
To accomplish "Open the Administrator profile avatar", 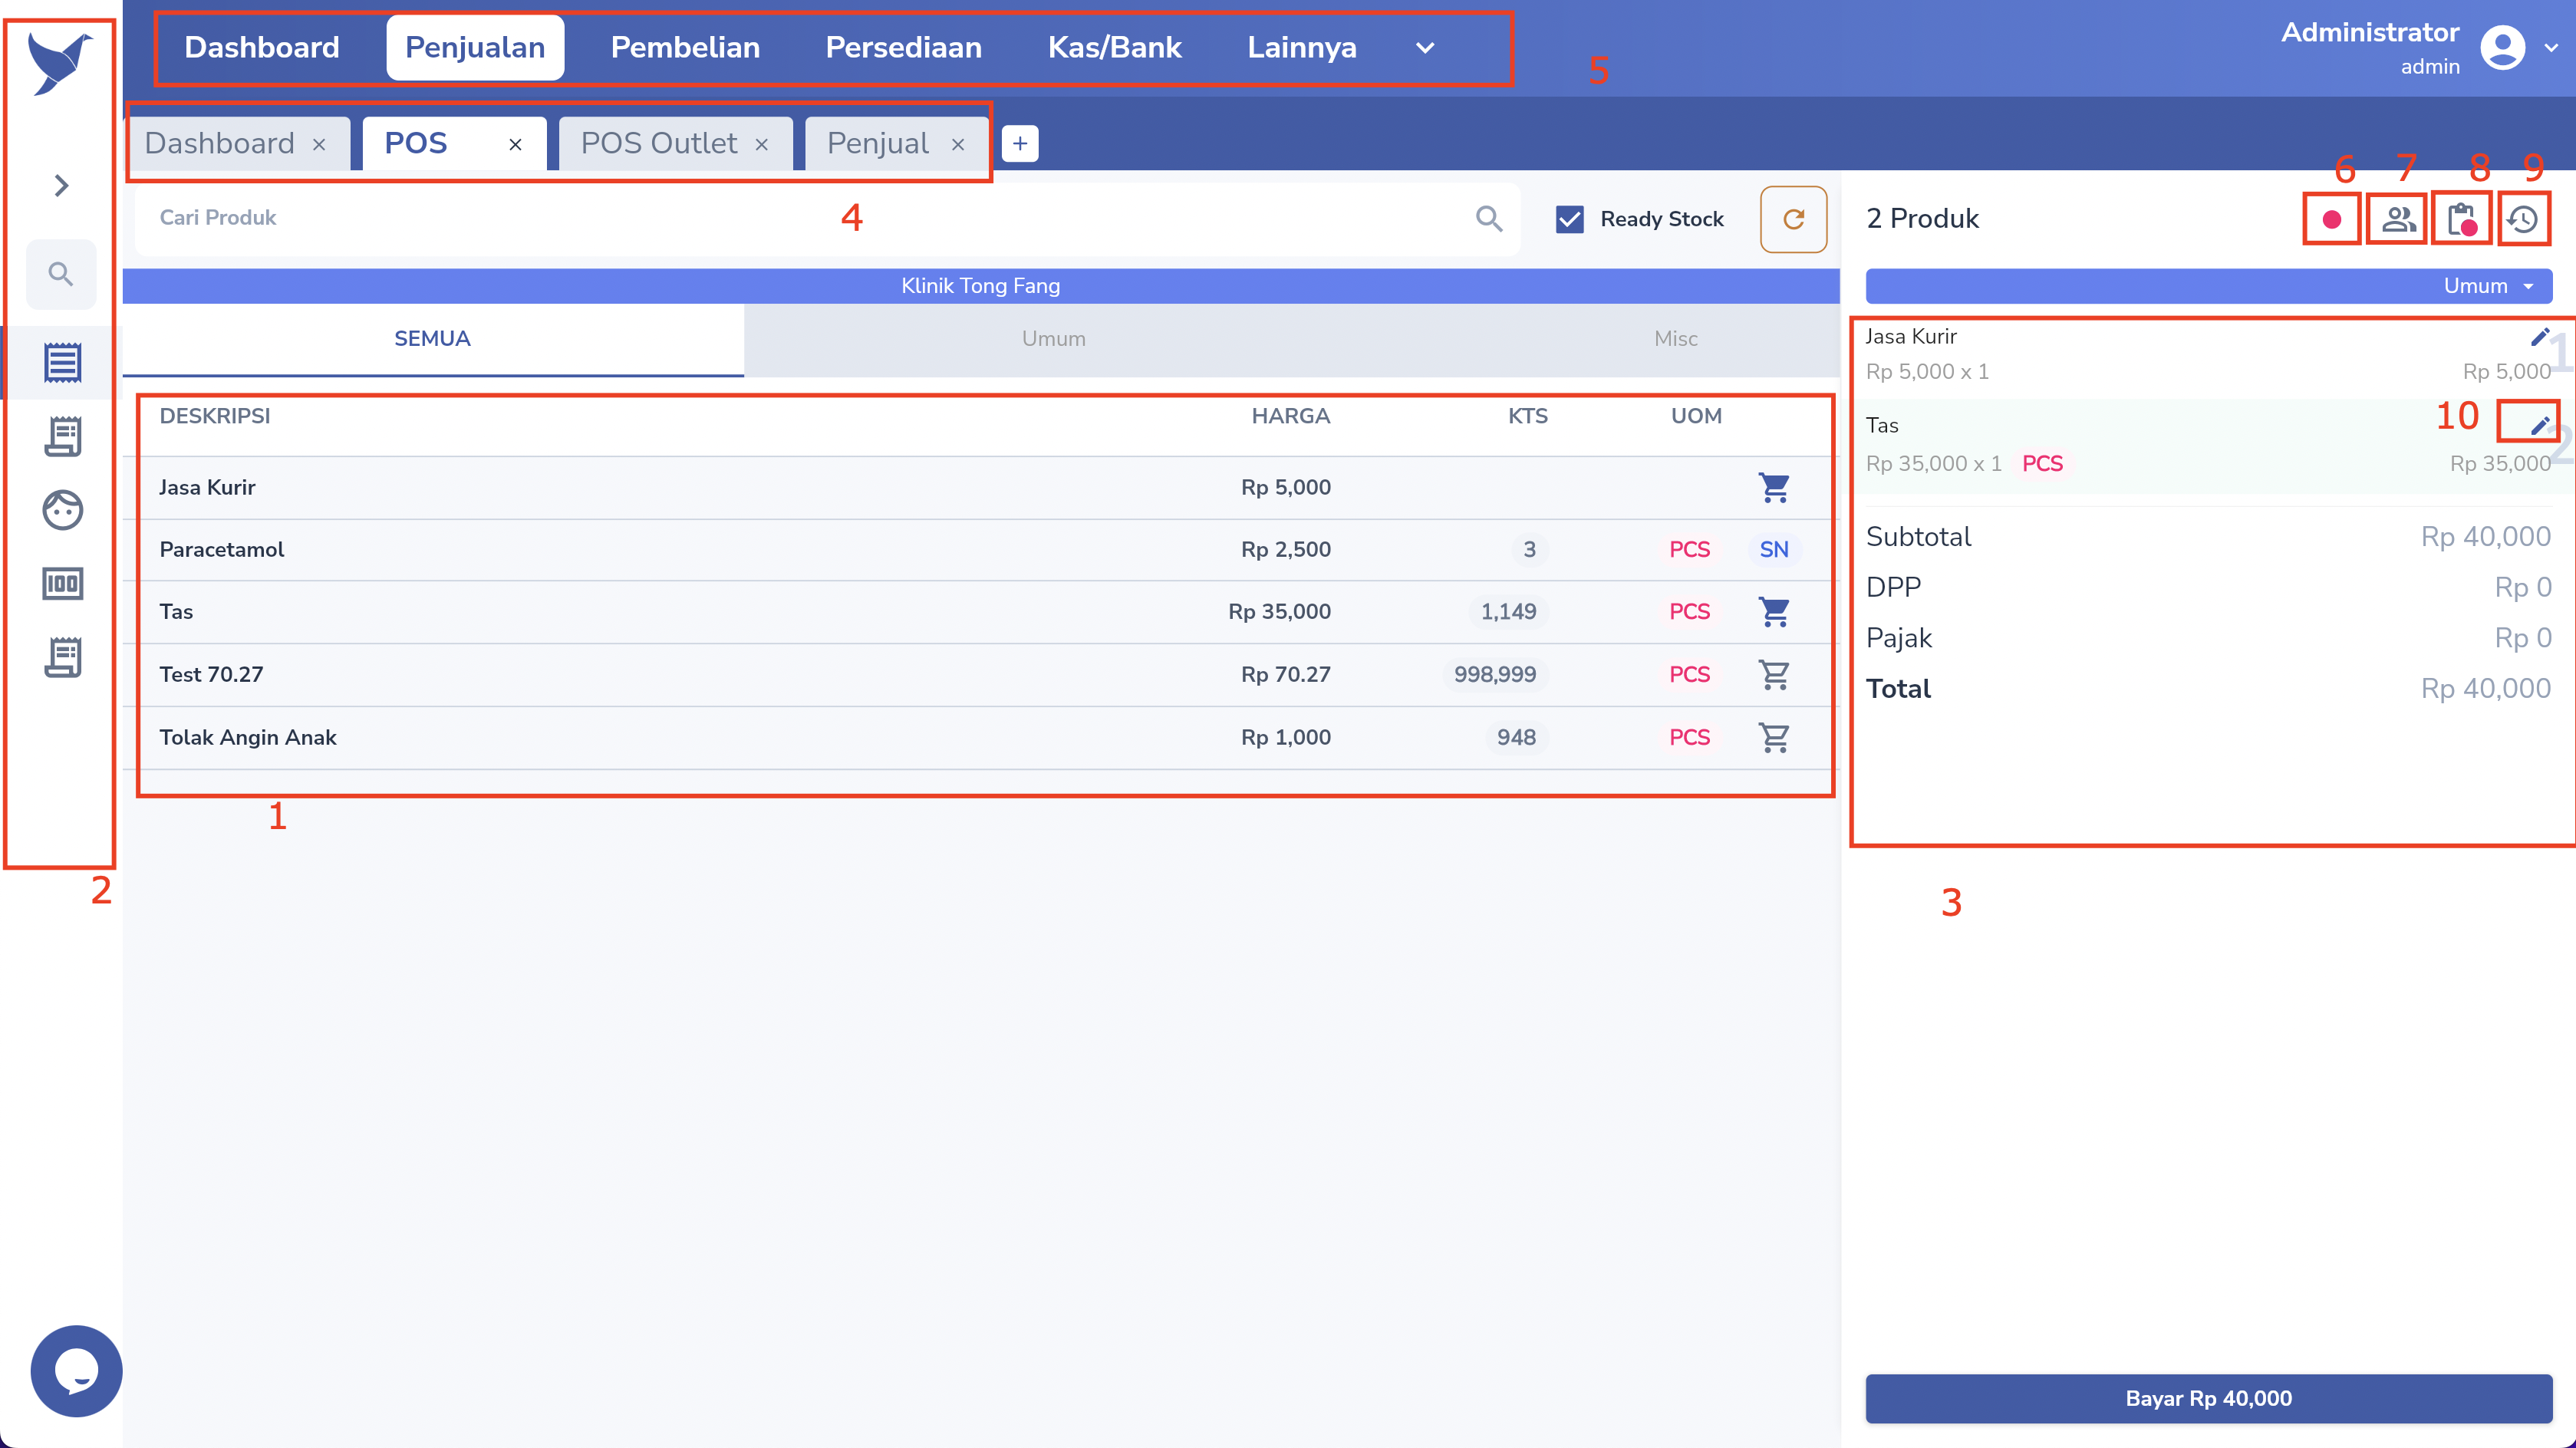I will pos(2503,48).
